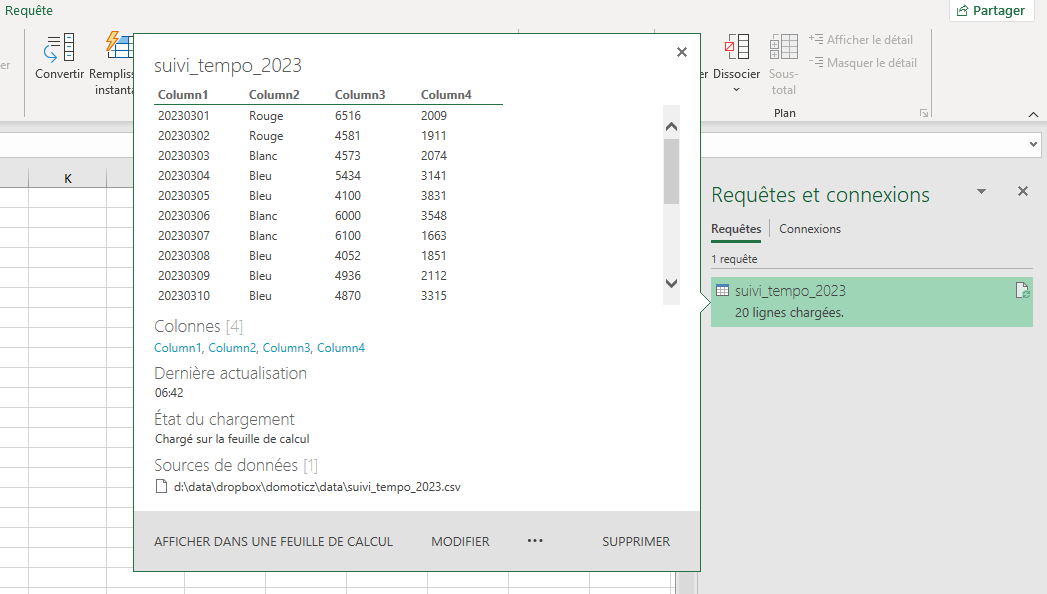
Task: Click the table icon beside suivi_tempo_2023
Action: (x=722, y=291)
